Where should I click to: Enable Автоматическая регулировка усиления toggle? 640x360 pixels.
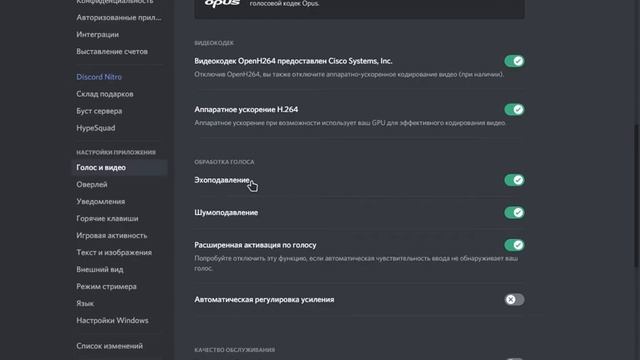[514, 300]
